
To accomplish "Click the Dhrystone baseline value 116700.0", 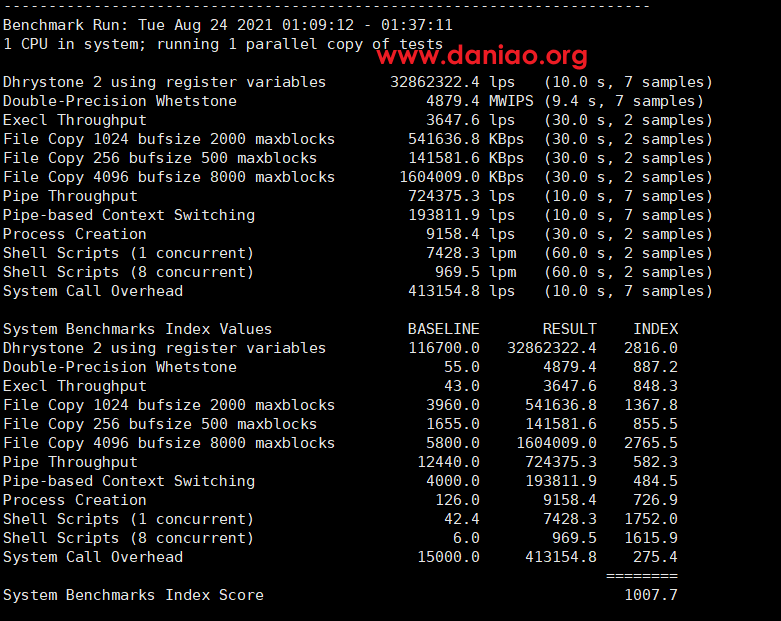I will [x=443, y=348].
